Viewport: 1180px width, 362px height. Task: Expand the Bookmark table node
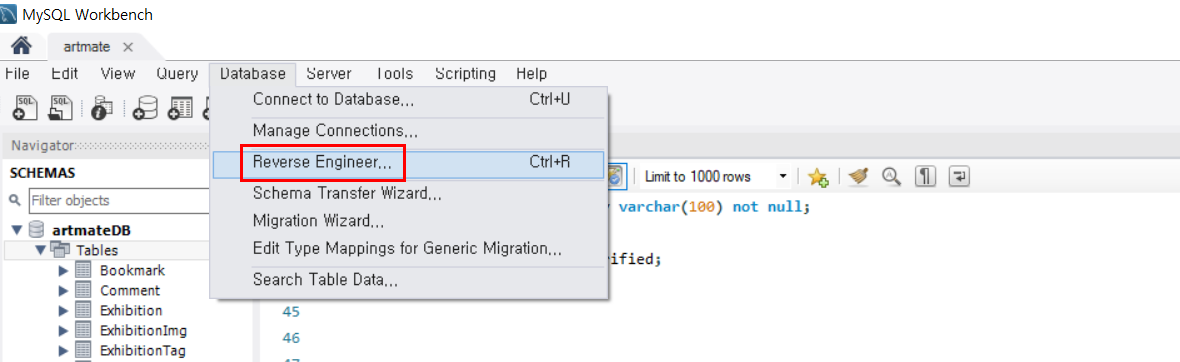pyautogui.click(x=63, y=270)
